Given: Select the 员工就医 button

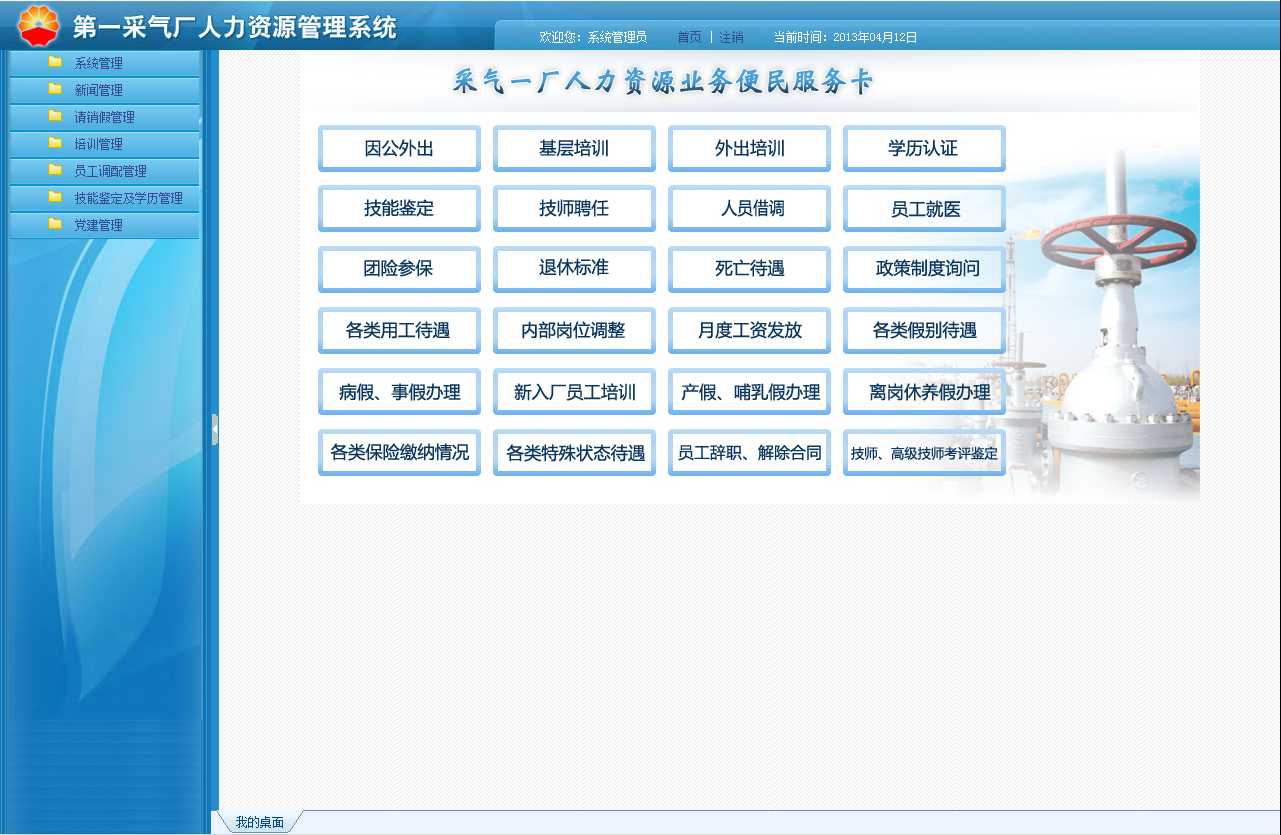Looking at the screenshot, I should (x=924, y=209).
